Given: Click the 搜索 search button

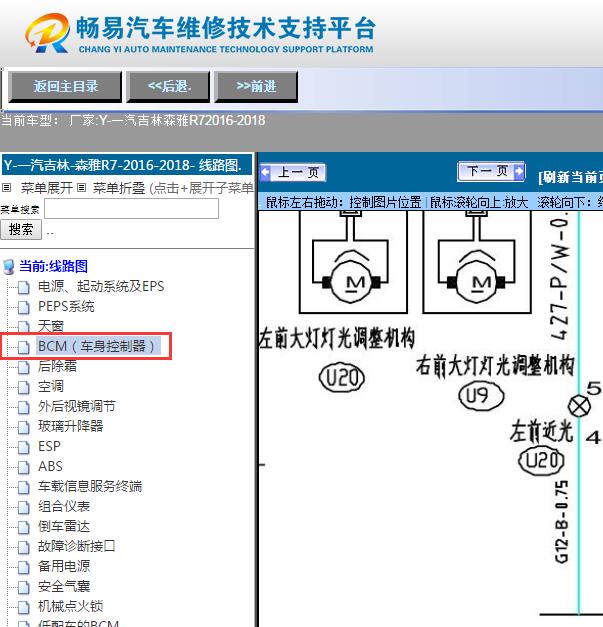Looking at the screenshot, I should (x=21, y=230).
